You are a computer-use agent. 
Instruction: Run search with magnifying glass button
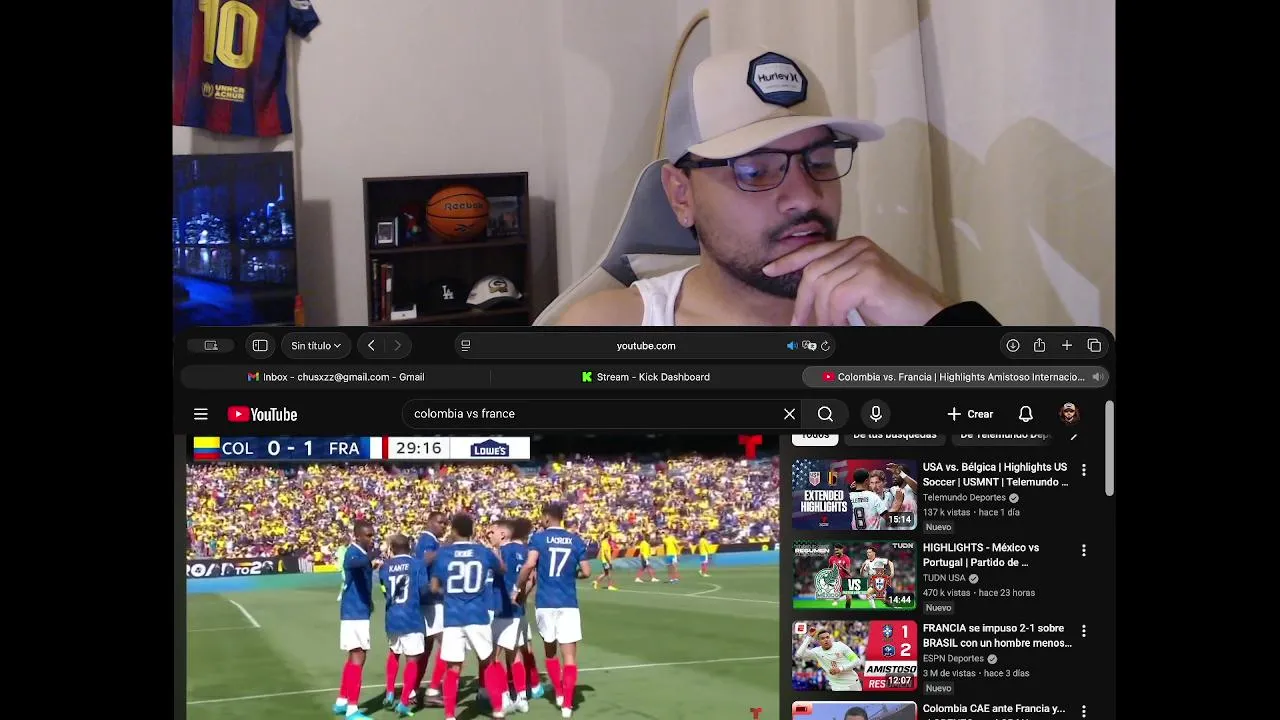coord(825,414)
